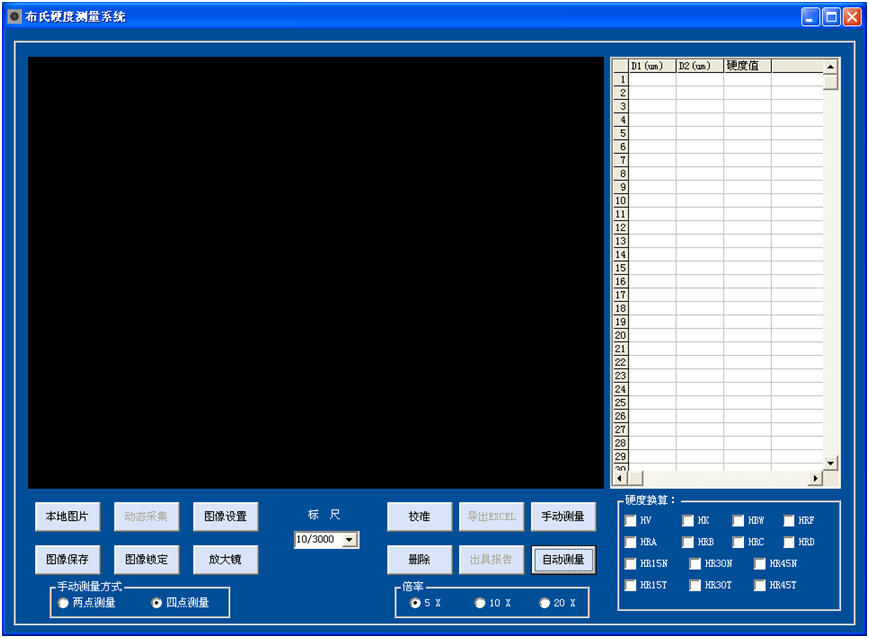Screen dimensions: 869x638
Task: Open the 放大镜 magnifier tool
Action: click(225, 559)
